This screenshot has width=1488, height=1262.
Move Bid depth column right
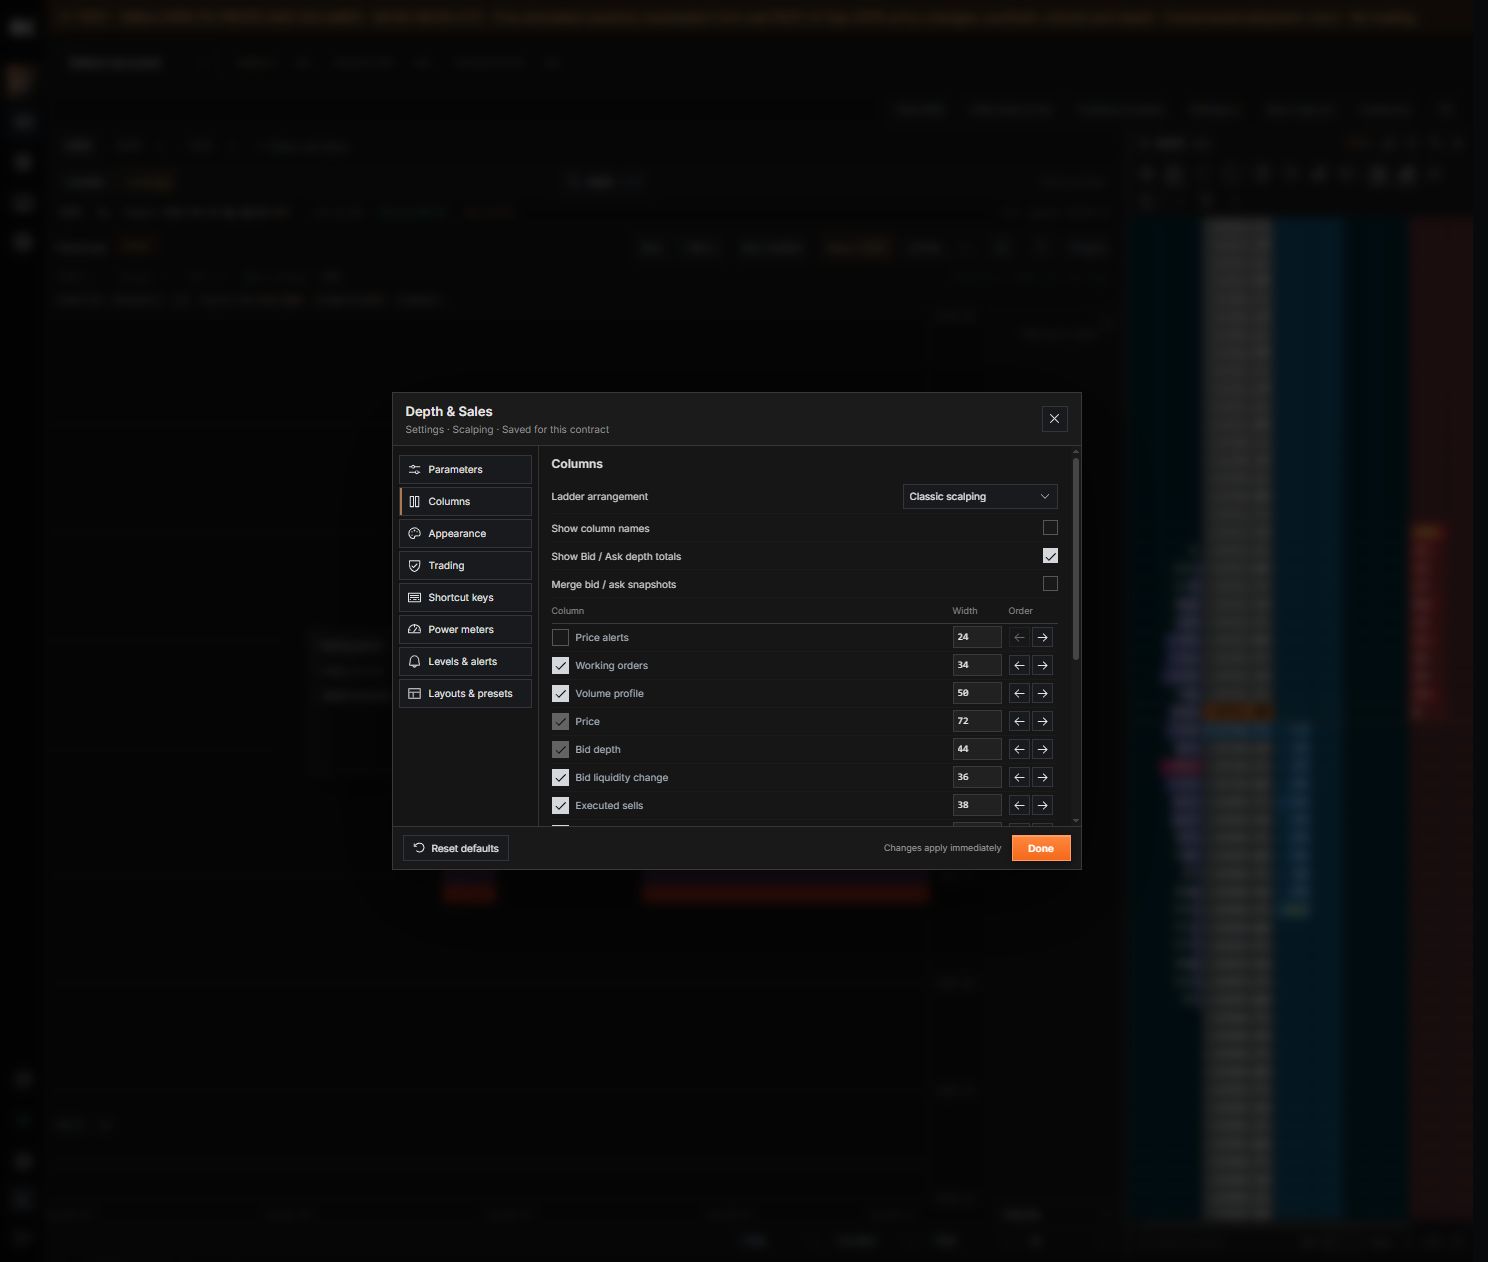point(1042,749)
